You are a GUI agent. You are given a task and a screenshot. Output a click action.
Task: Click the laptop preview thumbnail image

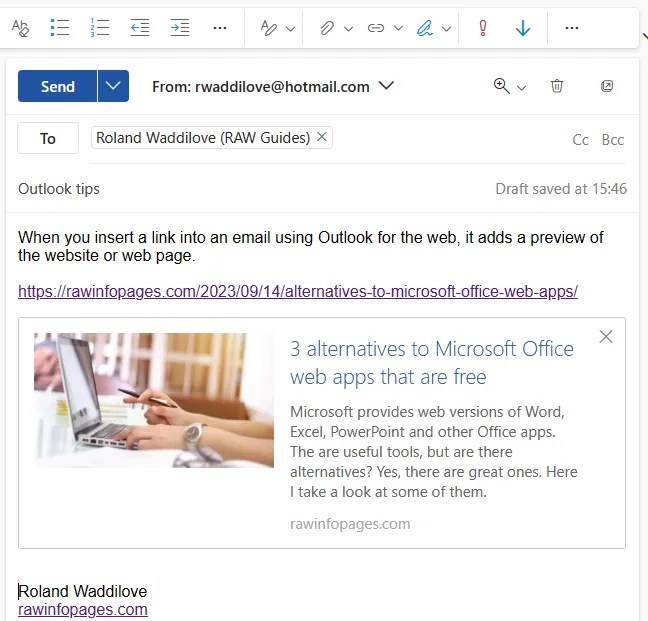click(154, 400)
